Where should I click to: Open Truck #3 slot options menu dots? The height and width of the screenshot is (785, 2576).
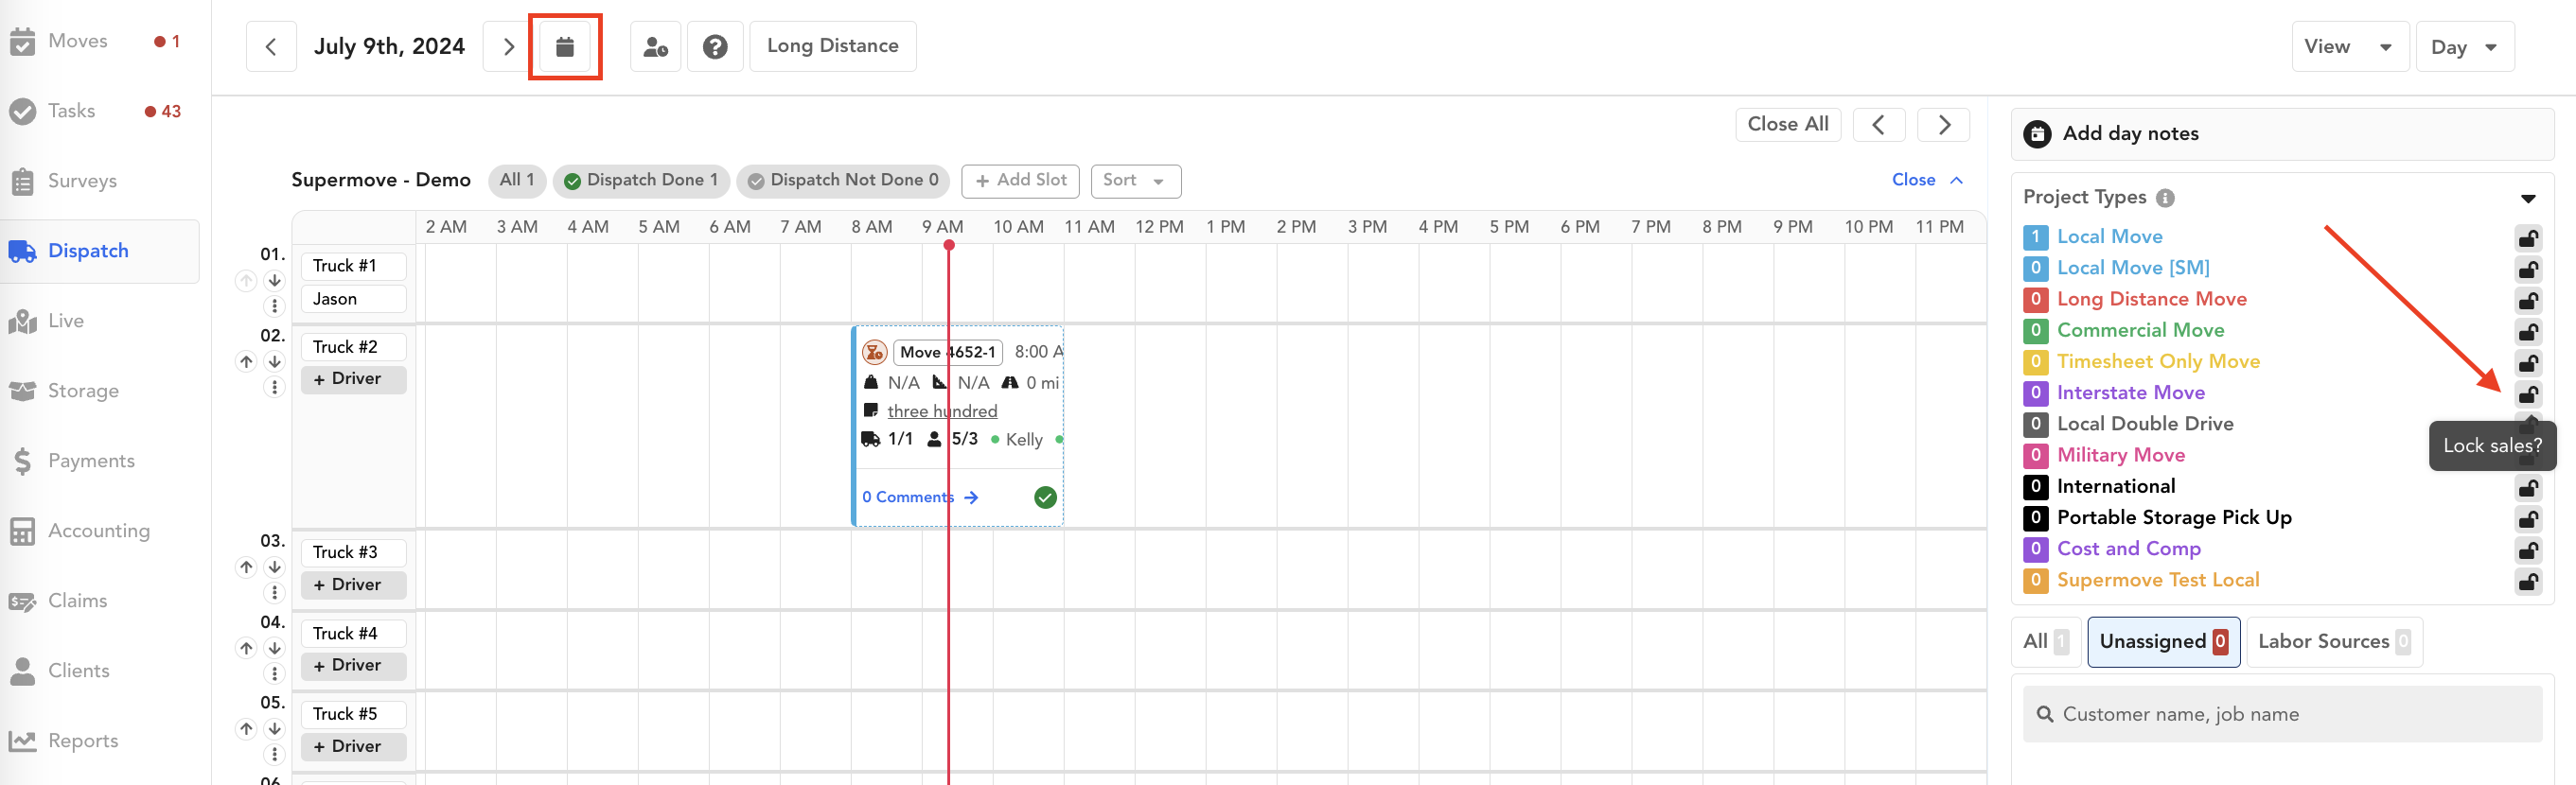point(274,593)
